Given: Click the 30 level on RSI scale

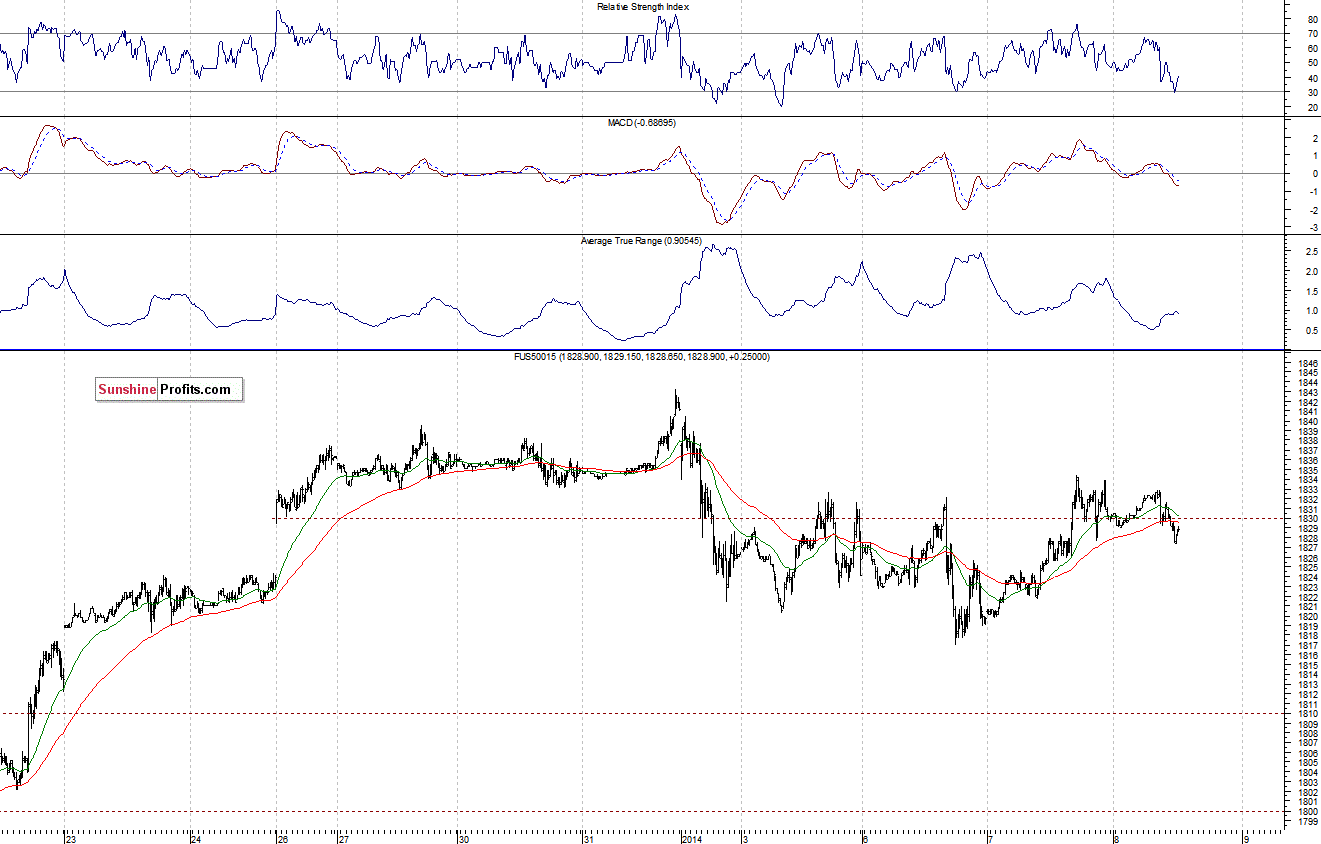Looking at the screenshot, I should (1311, 93).
